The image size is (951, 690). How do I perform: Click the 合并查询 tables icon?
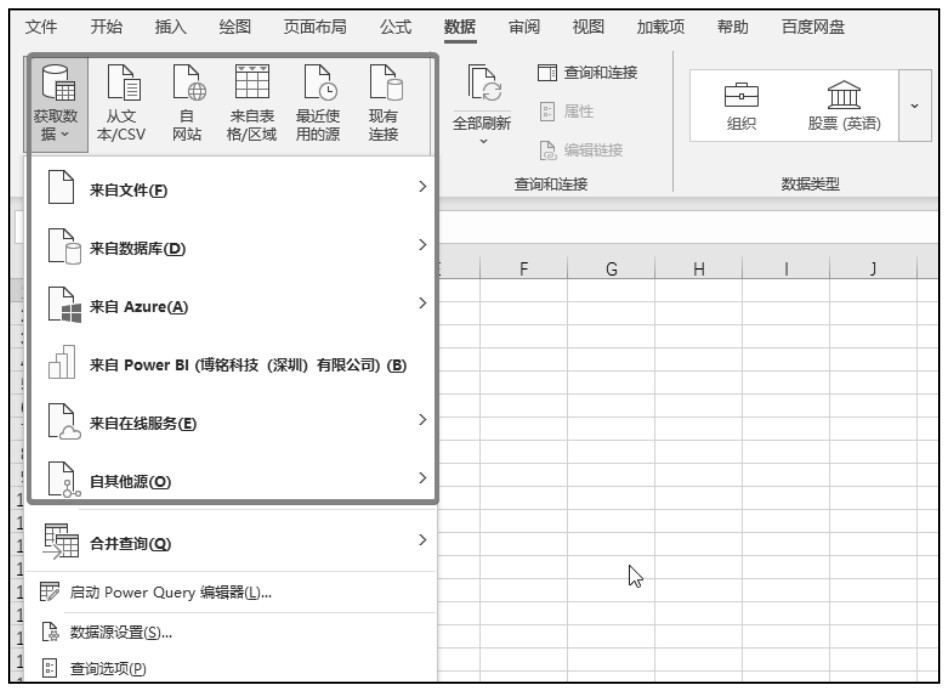(61, 541)
